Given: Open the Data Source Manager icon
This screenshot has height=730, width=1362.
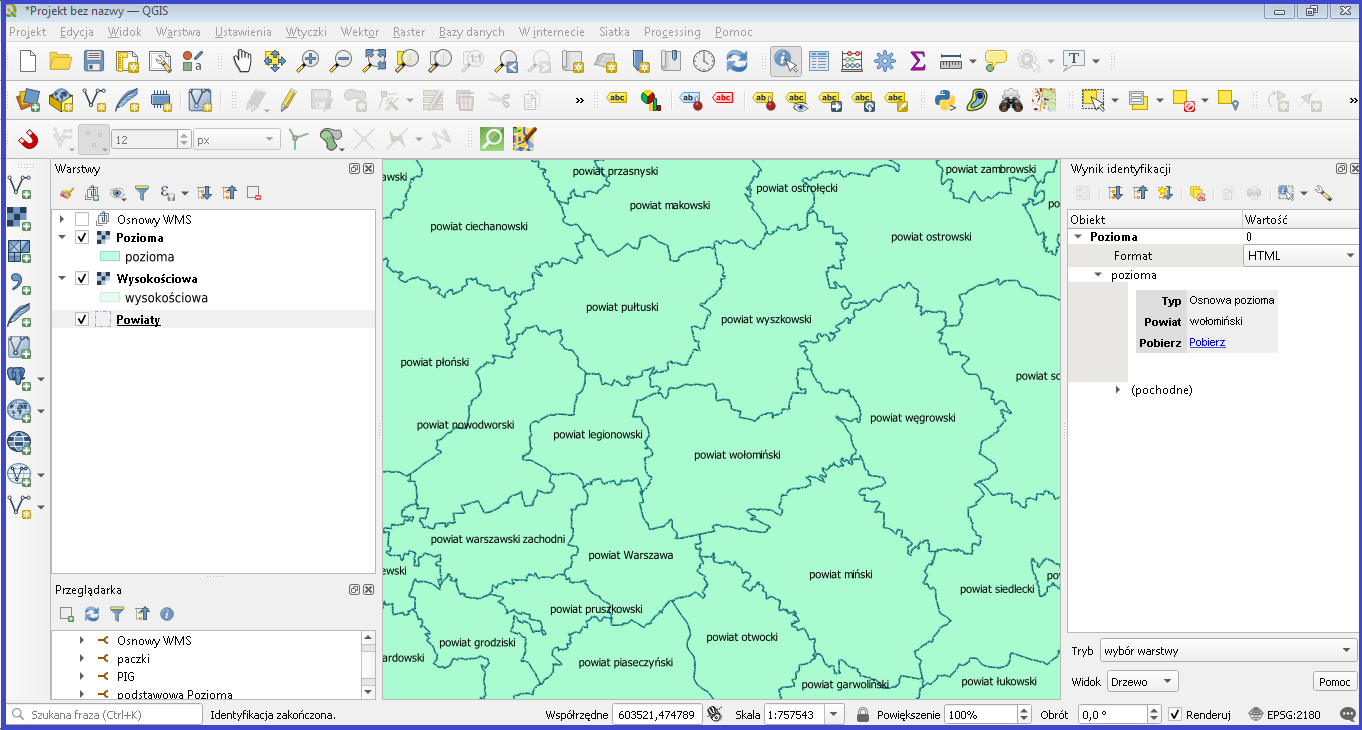Looking at the screenshot, I should pyautogui.click(x=28, y=99).
